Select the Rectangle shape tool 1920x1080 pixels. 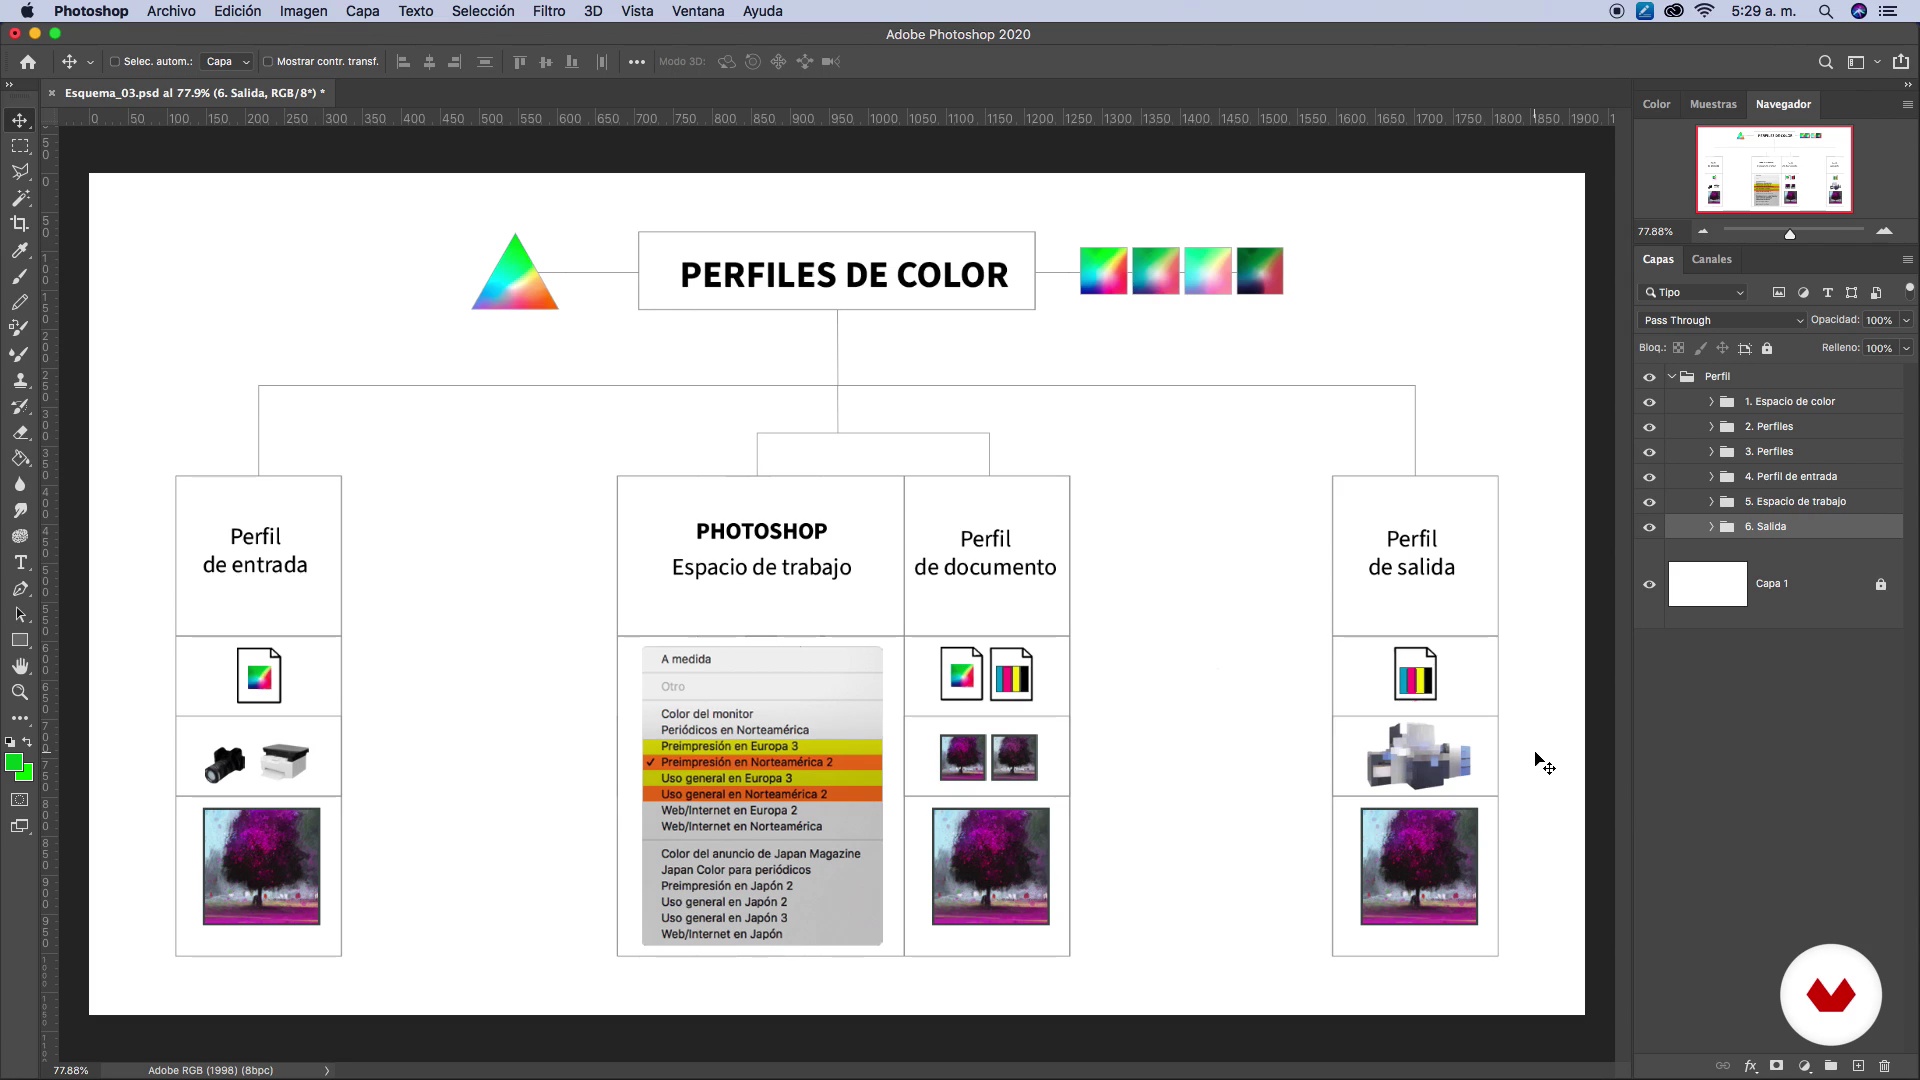[20, 640]
